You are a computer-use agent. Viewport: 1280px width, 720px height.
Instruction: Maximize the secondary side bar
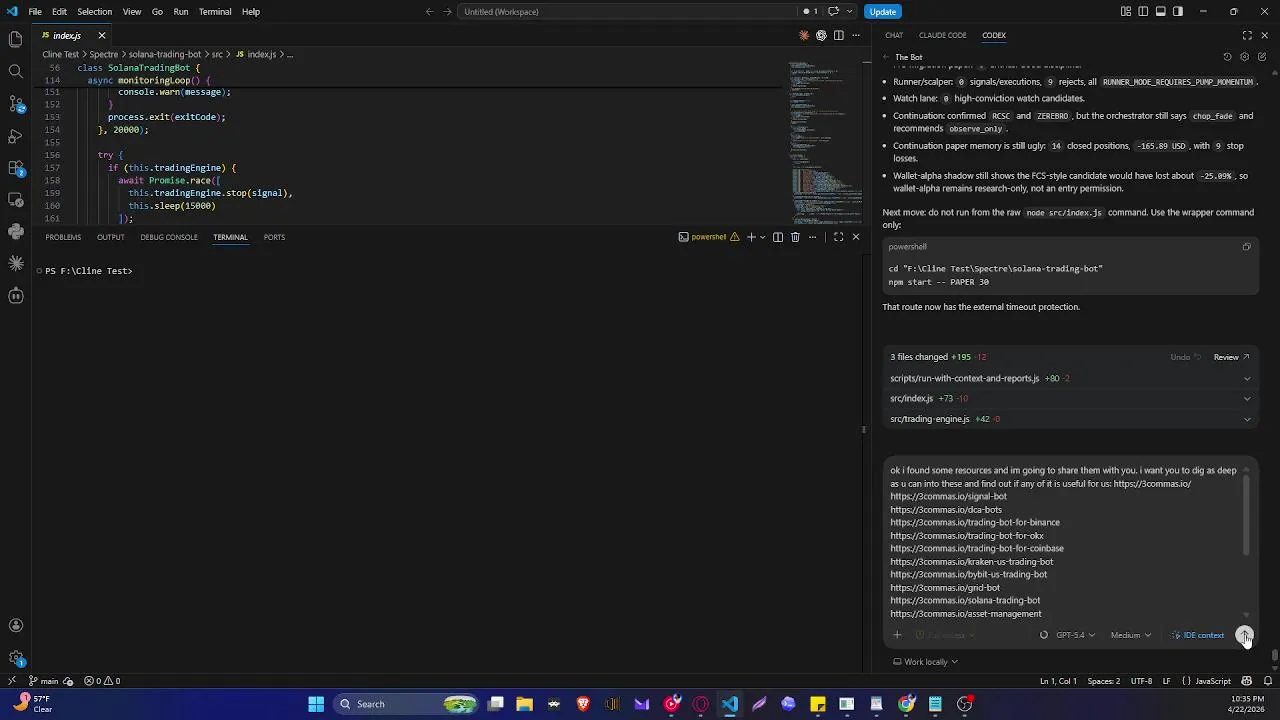click(x=1247, y=35)
